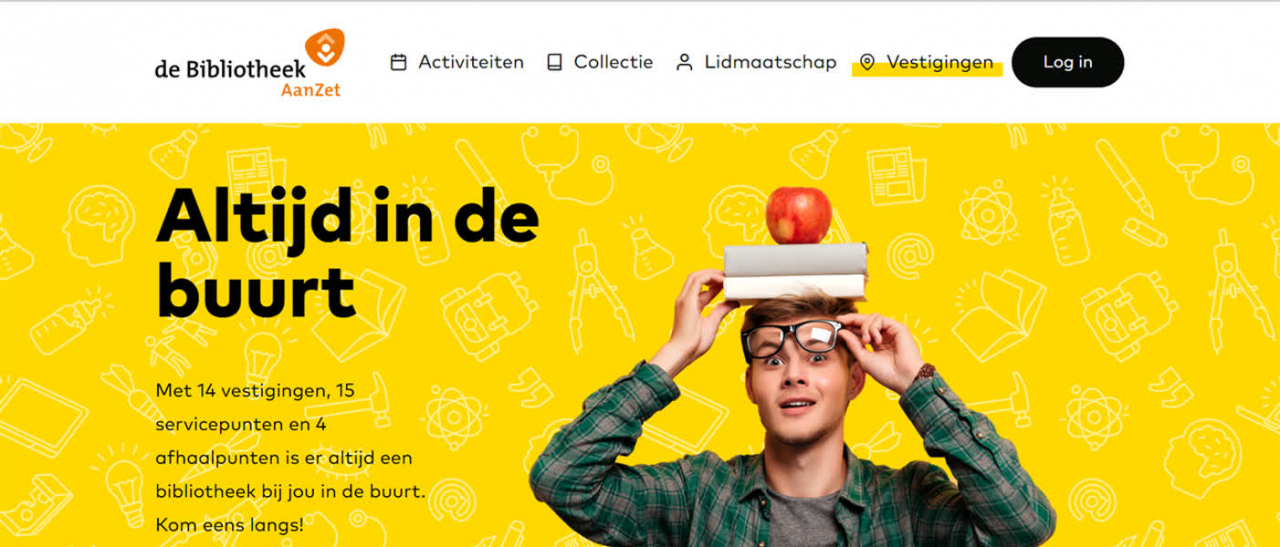
Task: Click the person icon beside Lidmaatschap
Action: click(684, 62)
